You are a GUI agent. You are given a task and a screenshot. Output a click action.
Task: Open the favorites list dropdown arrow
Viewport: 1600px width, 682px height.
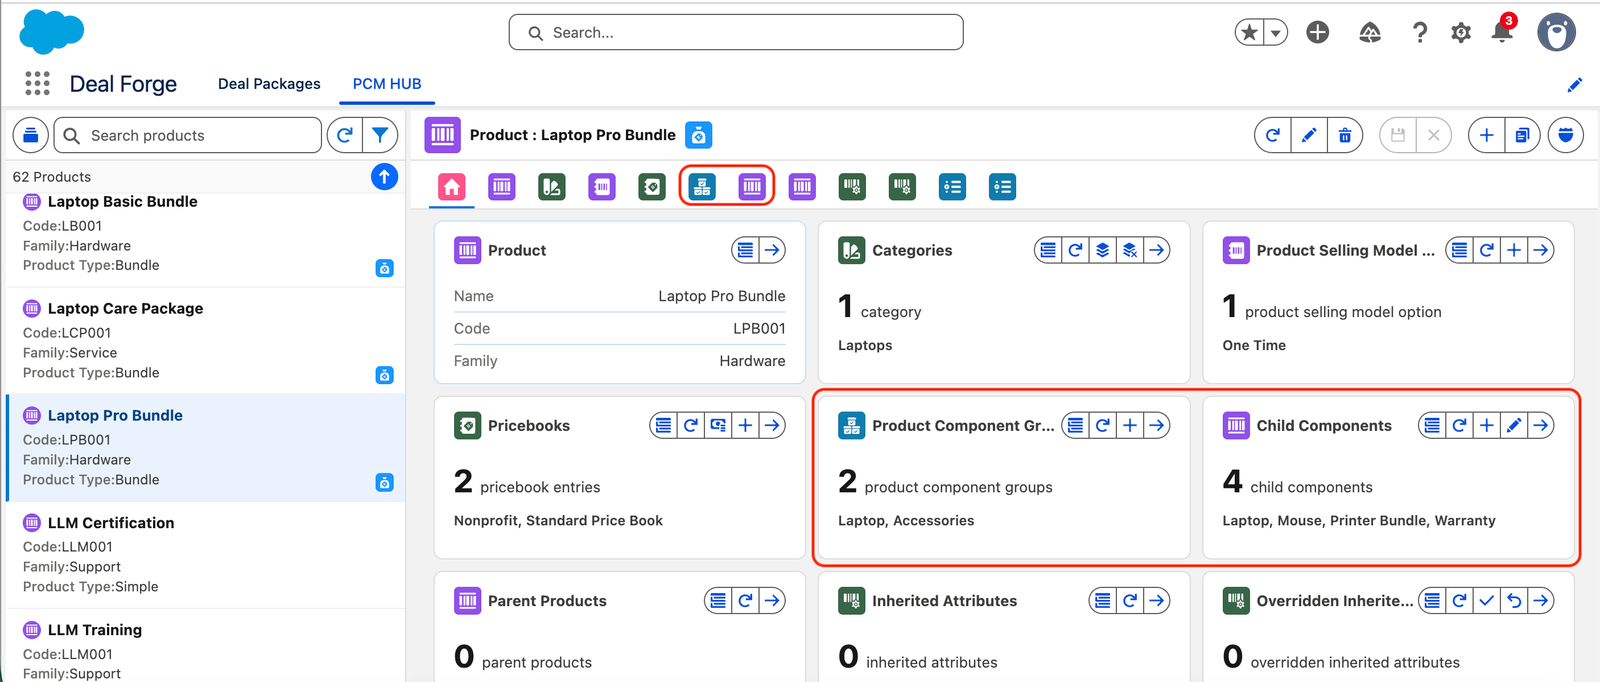[1275, 33]
